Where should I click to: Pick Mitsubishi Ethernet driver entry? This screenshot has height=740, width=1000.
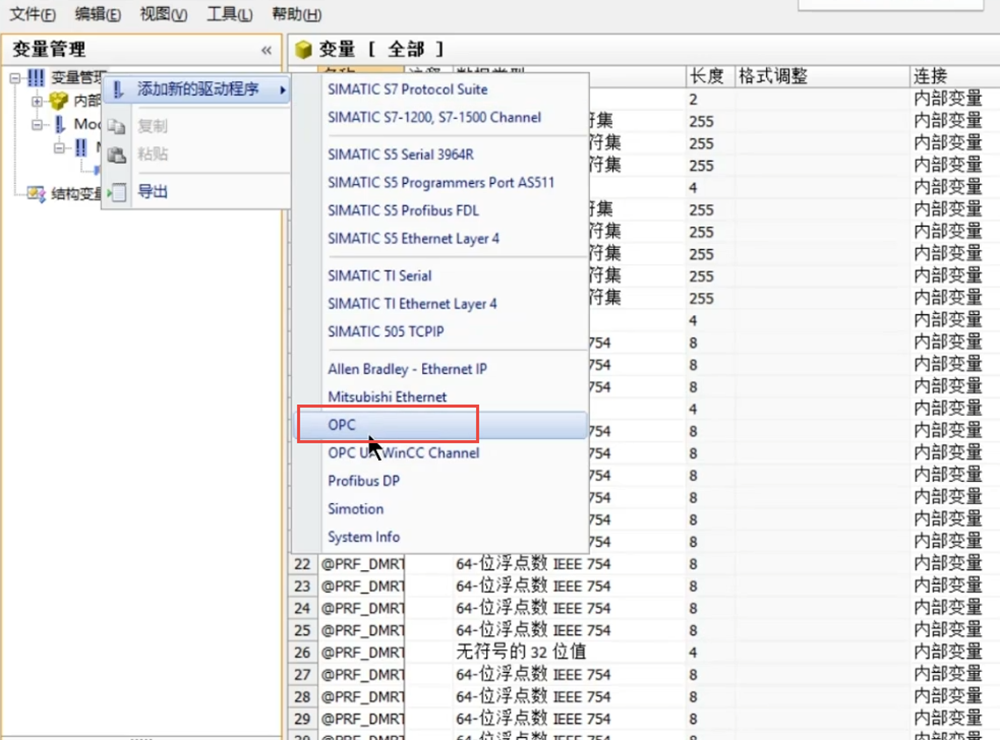coord(387,397)
